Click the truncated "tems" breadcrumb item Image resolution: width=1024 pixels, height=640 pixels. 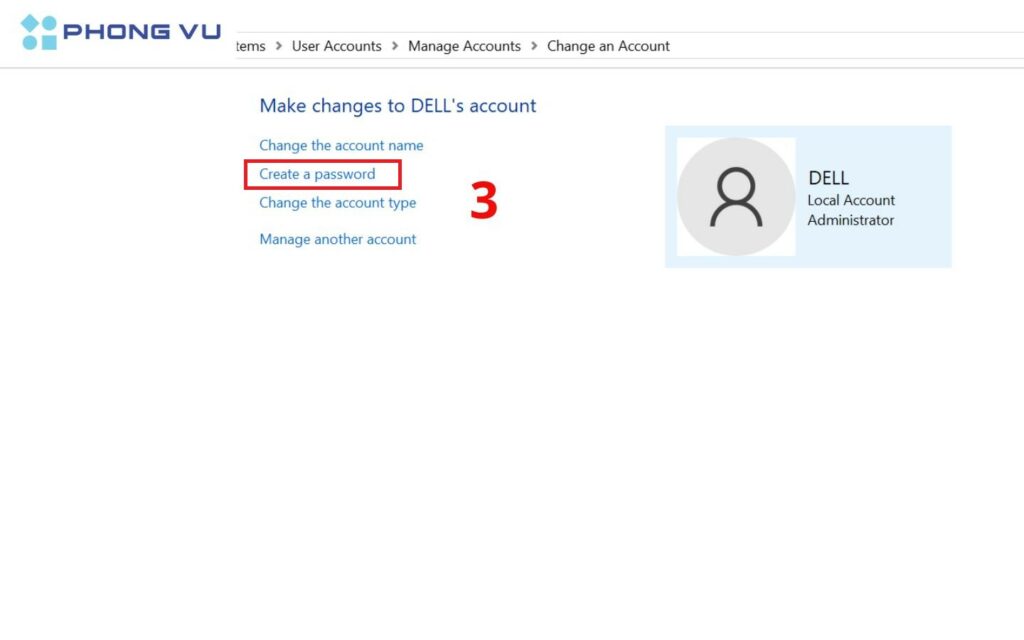pyautogui.click(x=250, y=46)
